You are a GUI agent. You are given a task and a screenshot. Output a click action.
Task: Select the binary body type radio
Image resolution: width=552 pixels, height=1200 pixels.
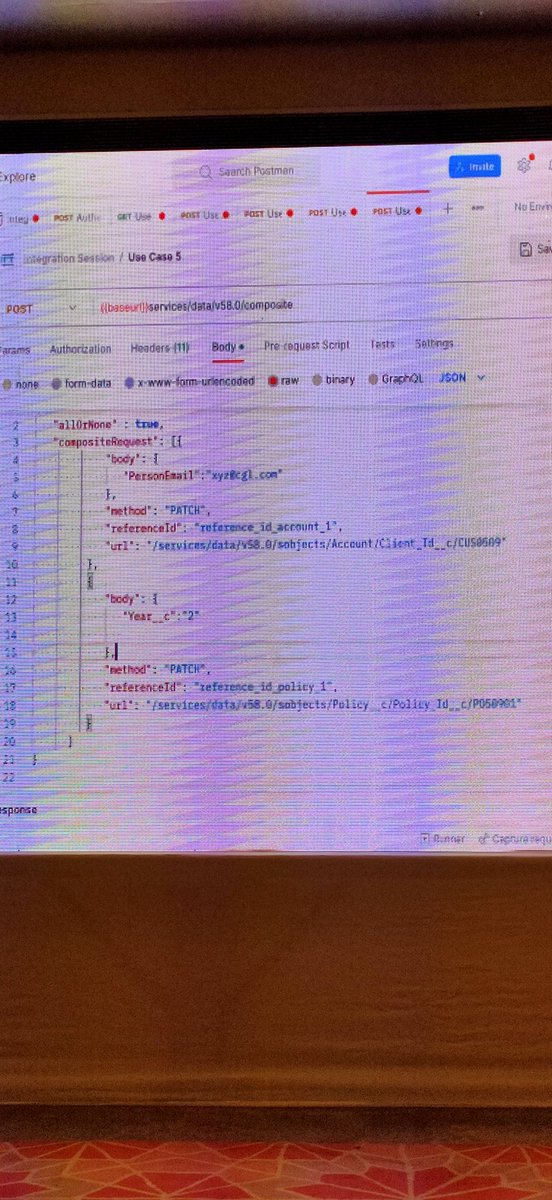(x=318, y=380)
